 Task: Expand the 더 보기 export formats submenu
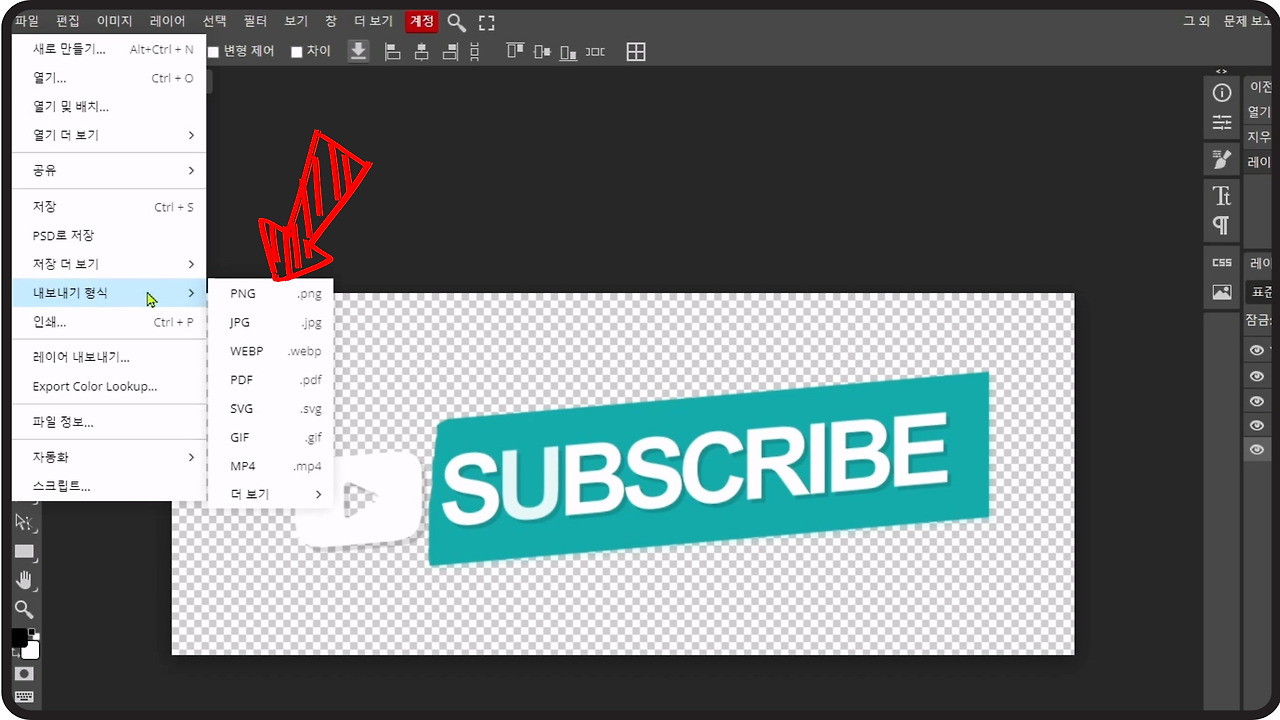tap(276, 494)
